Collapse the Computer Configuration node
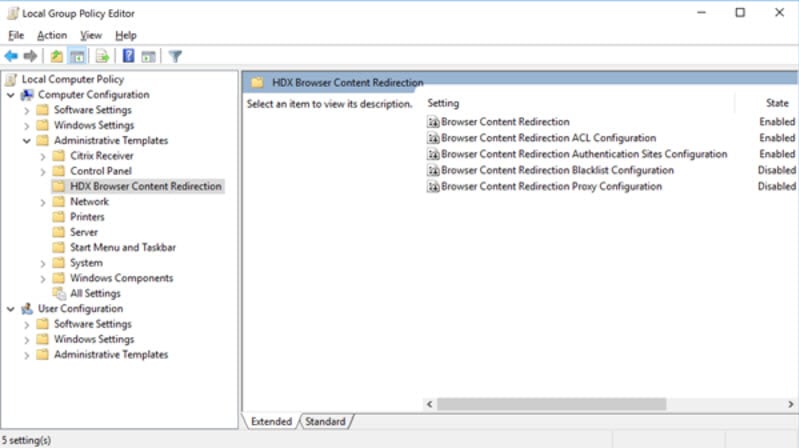Image resolution: width=799 pixels, height=448 pixels. [11, 95]
